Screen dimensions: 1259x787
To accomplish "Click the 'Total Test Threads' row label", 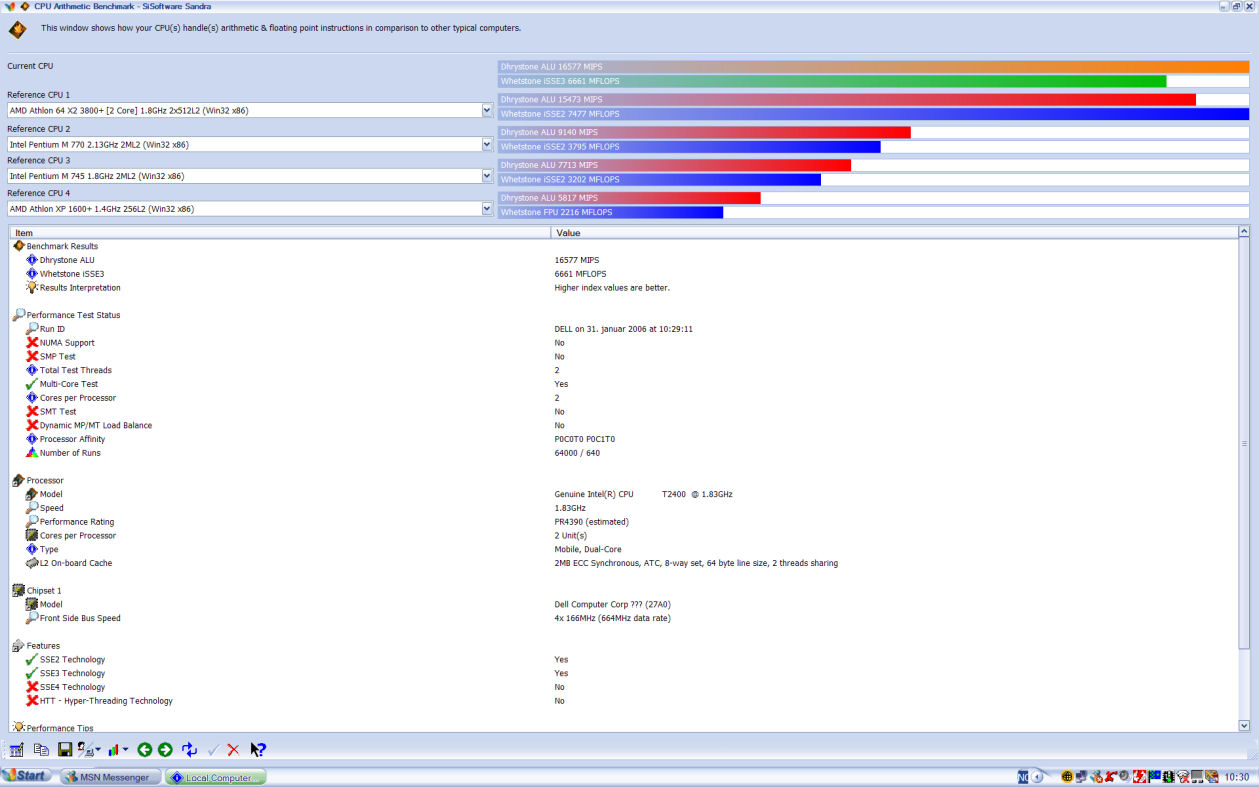I will click(76, 370).
